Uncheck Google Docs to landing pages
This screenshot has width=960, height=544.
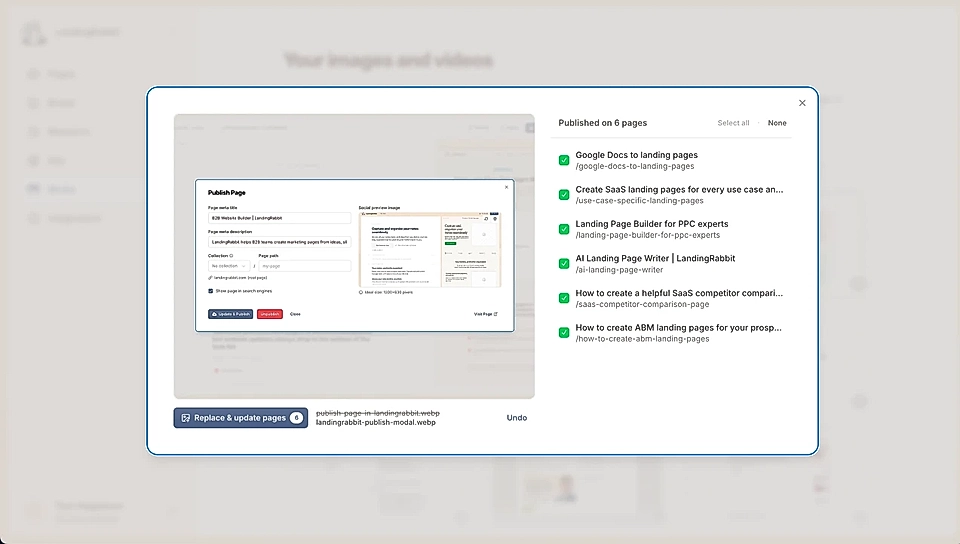[x=564, y=160]
